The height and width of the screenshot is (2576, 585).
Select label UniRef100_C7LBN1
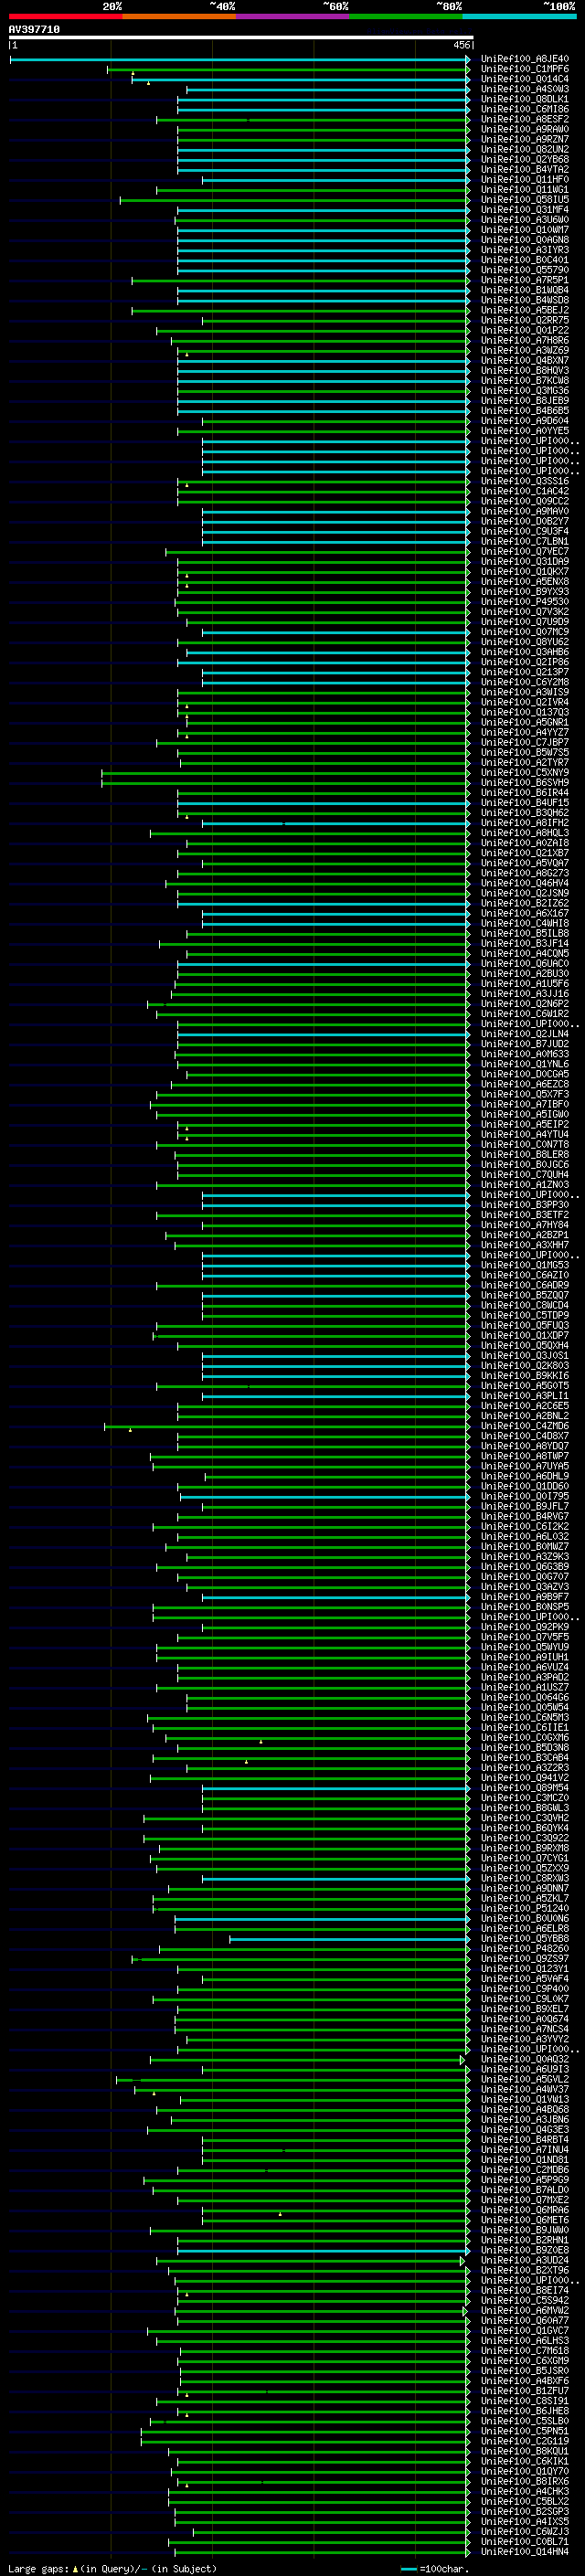point(525,542)
